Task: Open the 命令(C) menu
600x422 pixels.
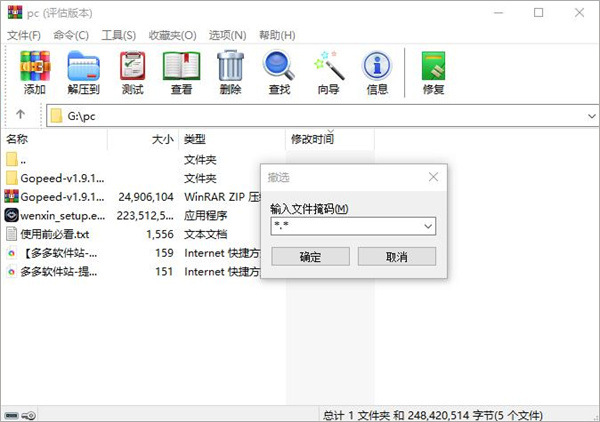Action: (x=71, y=35)
